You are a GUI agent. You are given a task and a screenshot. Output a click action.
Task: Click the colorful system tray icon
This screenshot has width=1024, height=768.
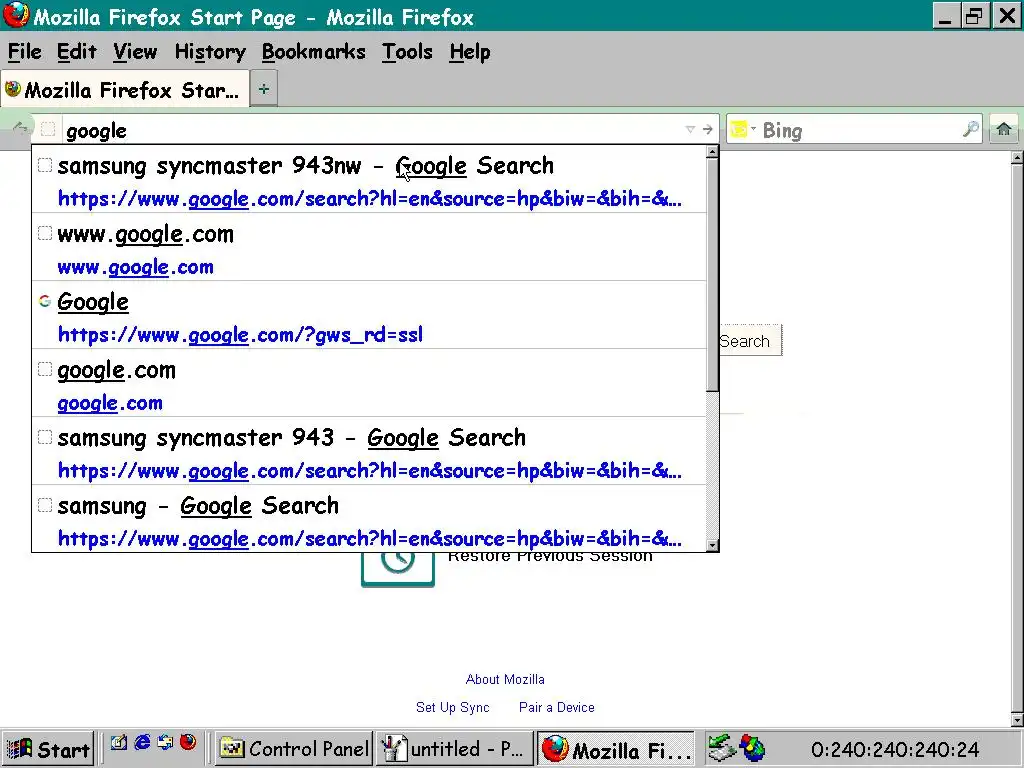click(x=751, y=748)
